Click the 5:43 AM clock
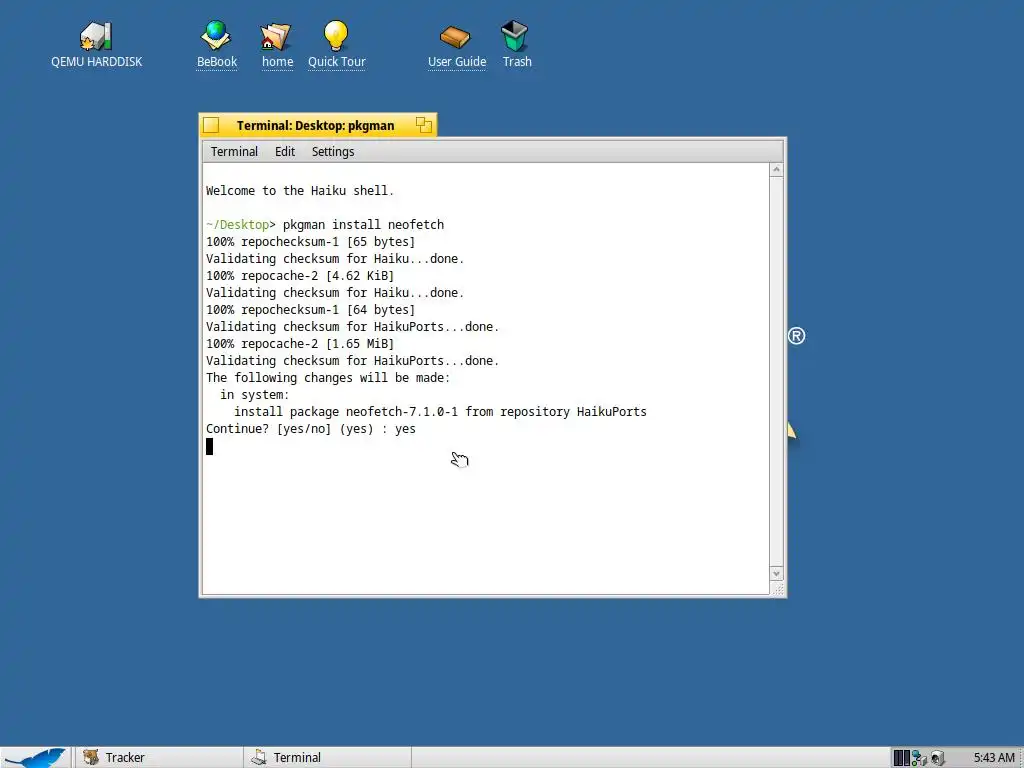 993,758
